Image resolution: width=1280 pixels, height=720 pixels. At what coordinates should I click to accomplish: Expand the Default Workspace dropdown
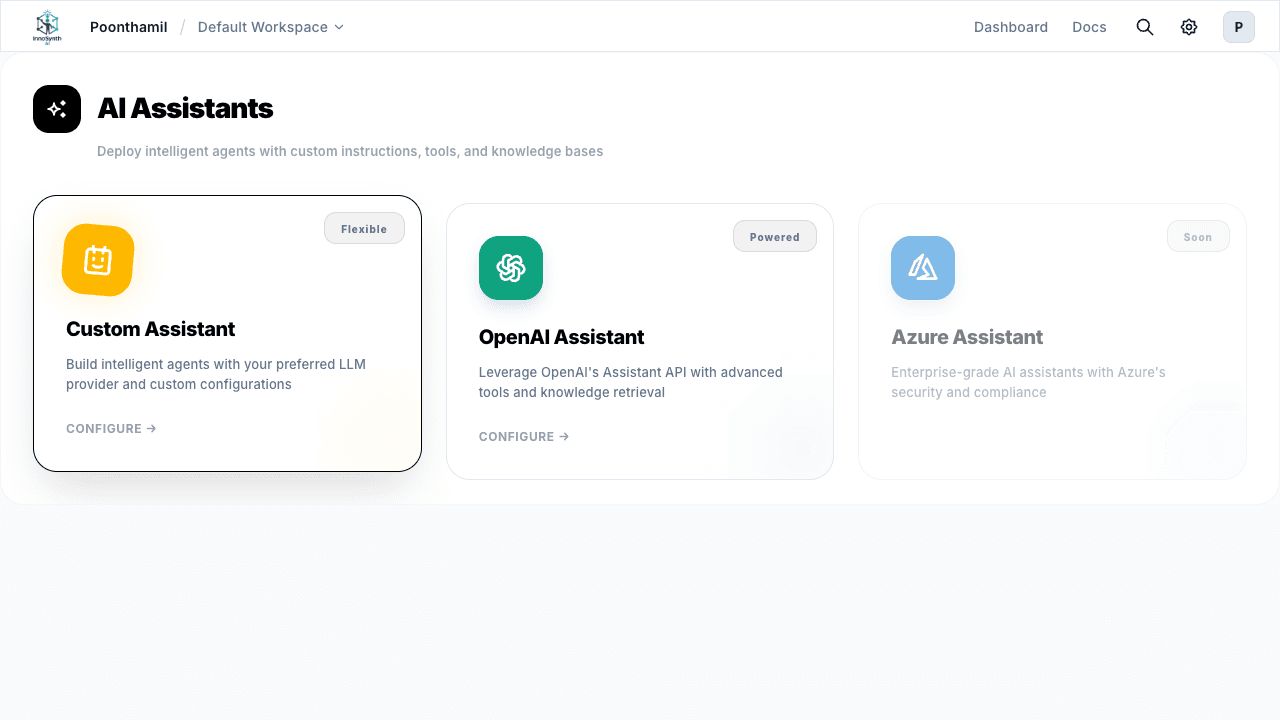271,27
